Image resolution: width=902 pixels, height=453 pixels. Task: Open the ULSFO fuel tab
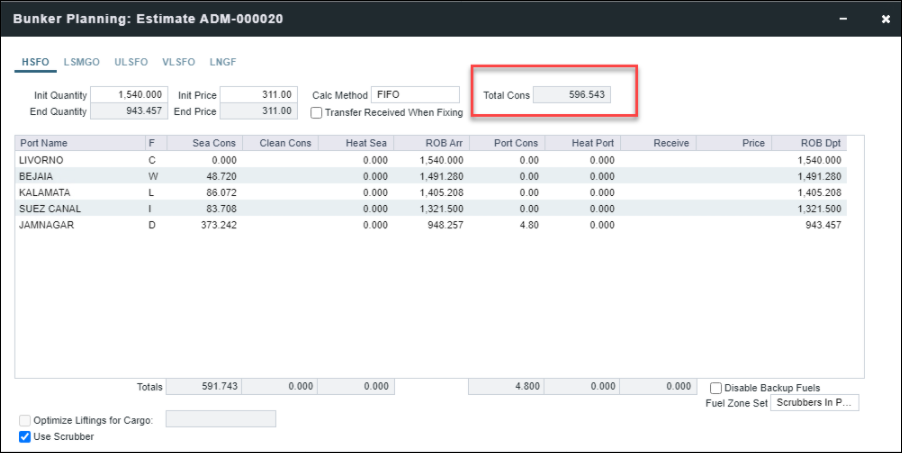click(130, 62)
